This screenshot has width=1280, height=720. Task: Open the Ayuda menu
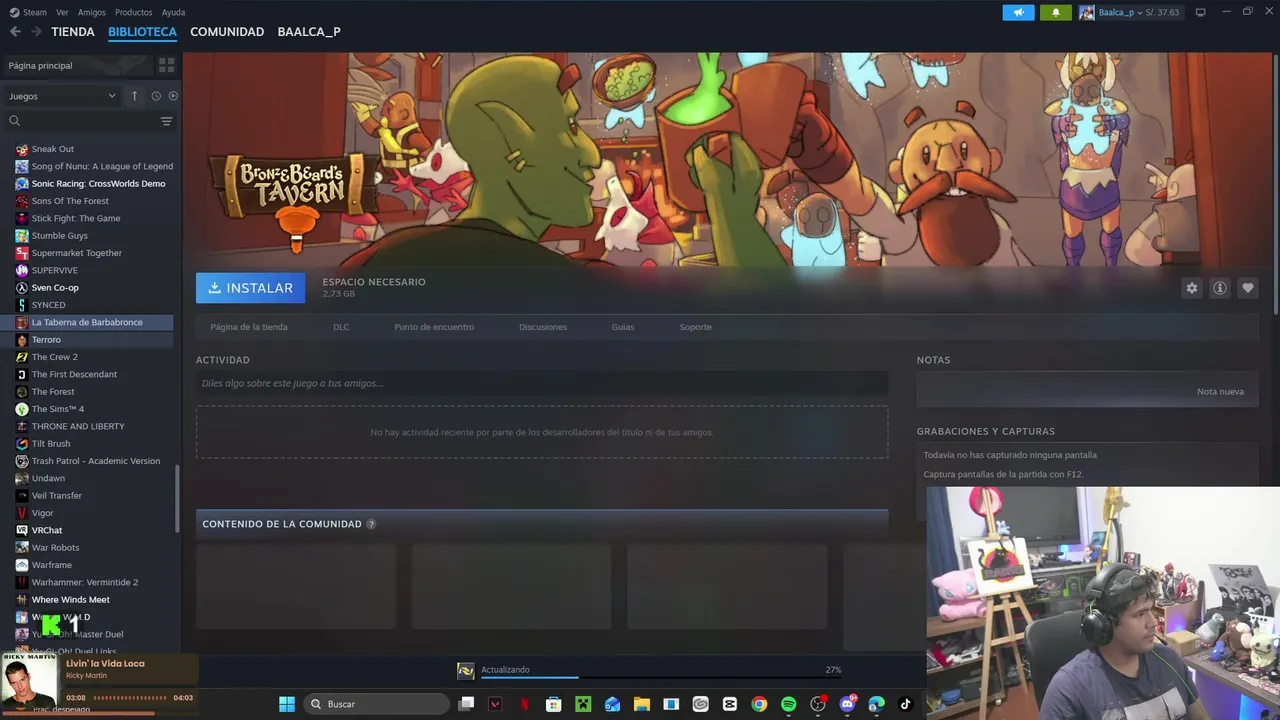[x=174, y=12]
